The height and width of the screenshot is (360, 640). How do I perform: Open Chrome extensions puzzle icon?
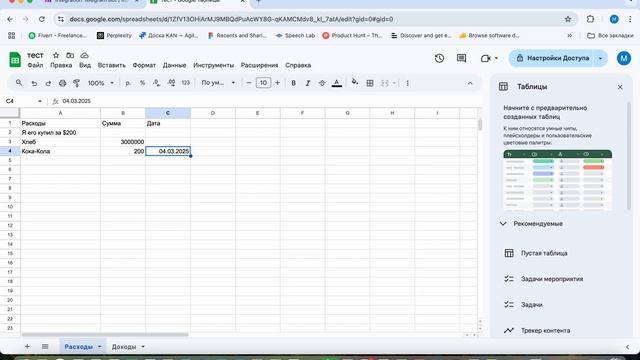[590, 19]
